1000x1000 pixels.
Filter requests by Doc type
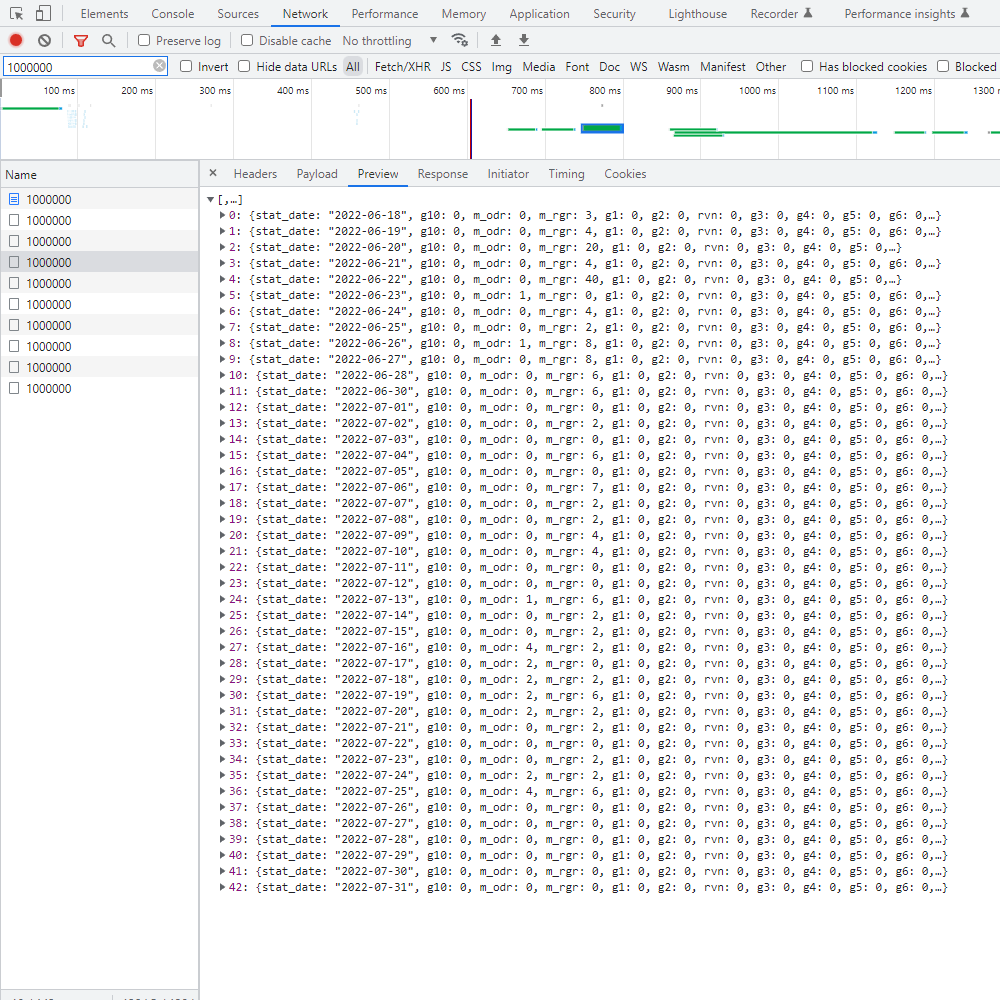pos(609,66)
